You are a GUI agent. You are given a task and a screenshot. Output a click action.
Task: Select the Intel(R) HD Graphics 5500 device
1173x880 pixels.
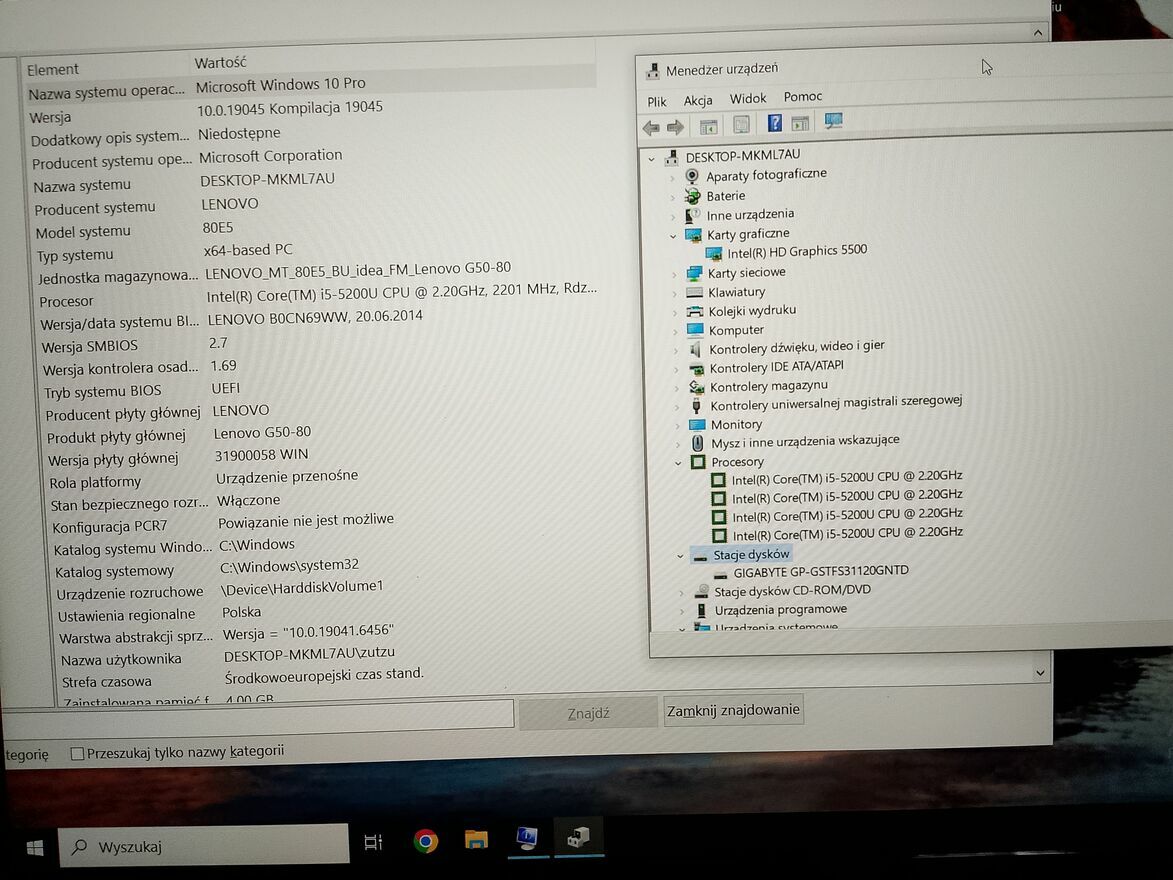[796, 252]
